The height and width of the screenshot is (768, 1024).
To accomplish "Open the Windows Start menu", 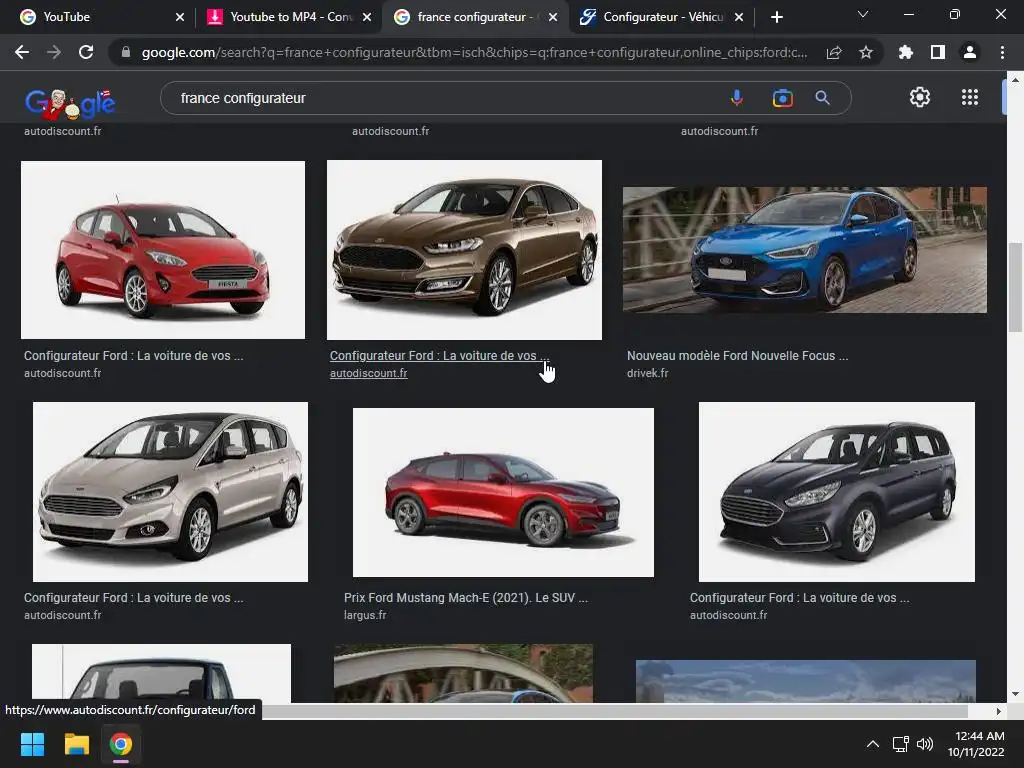I will pos(32,744).
